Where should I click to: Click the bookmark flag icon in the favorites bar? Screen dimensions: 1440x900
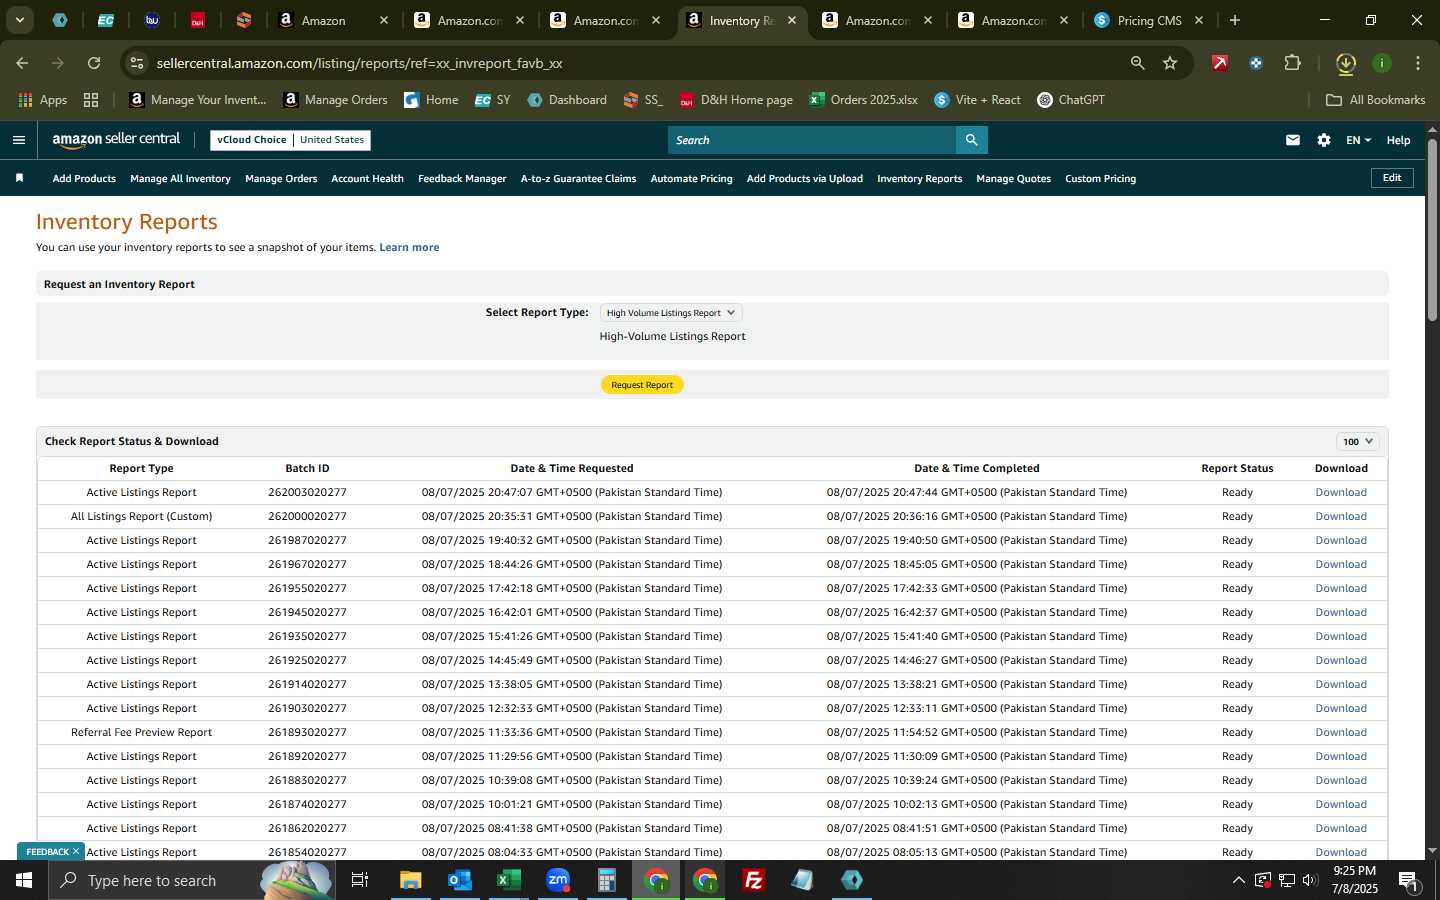pos(19,178)
